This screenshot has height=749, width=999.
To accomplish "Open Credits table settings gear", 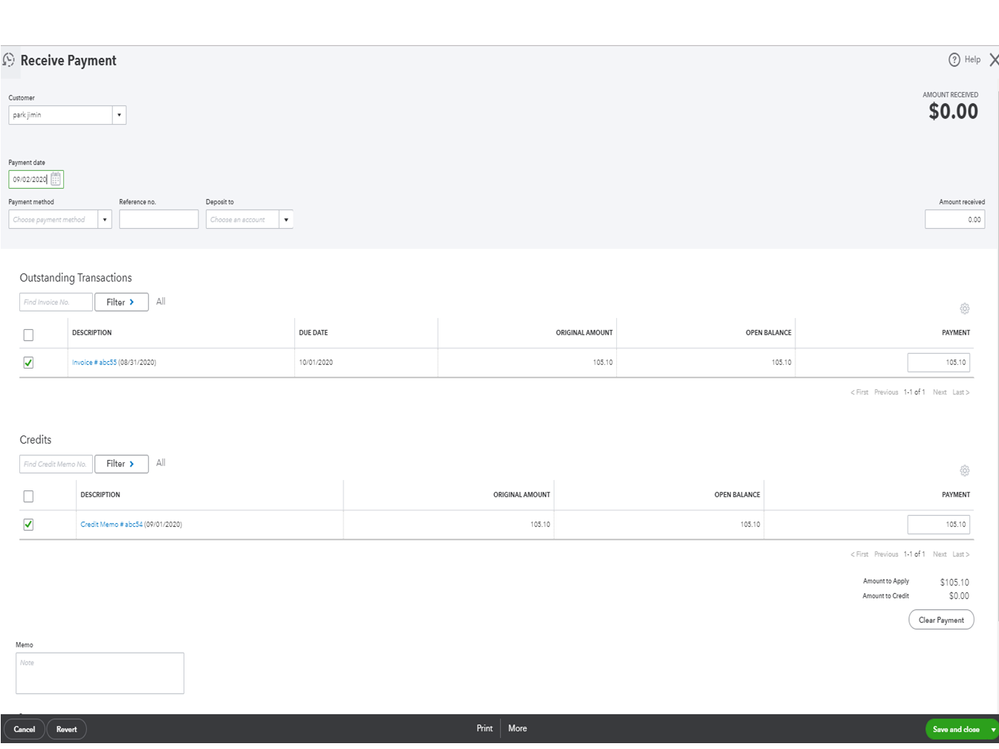I will click(x=965, y=471).
